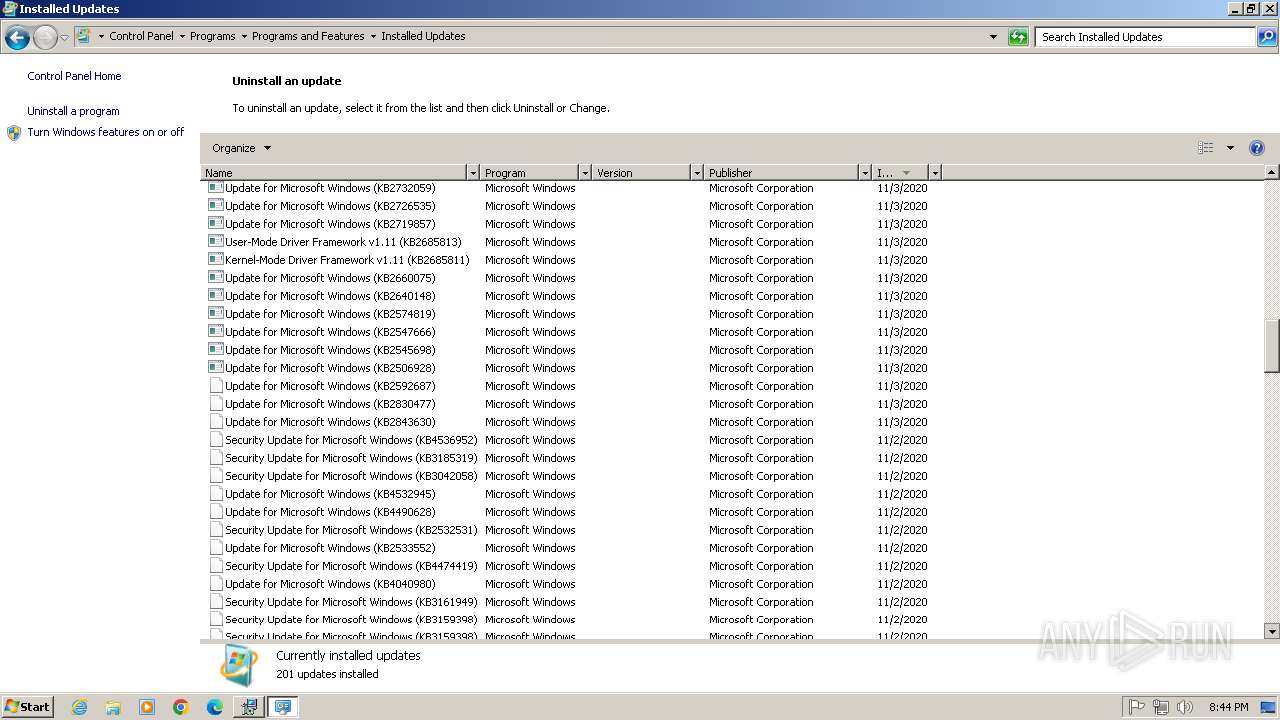The image size is (1280, 720).
Task: Sort by the Program column header
Action: (x=529, y=173)
